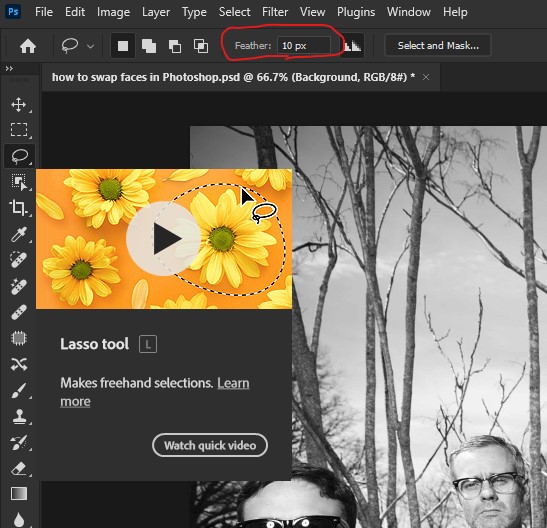Image resolution: width=547 pixels, height=528 pixels.
Task: Expand the collapsed toolbar double-arrow
Action: click(x=9, y=69)
